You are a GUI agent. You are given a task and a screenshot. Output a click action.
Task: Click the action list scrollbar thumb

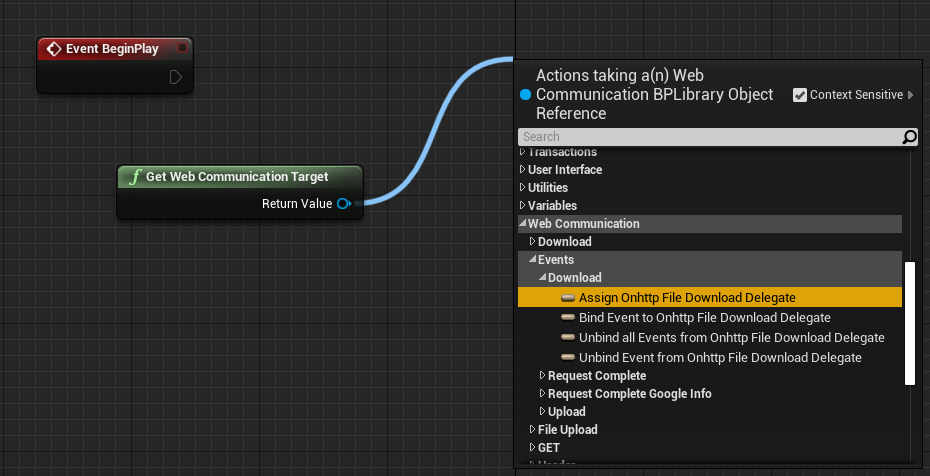[910, 323]
